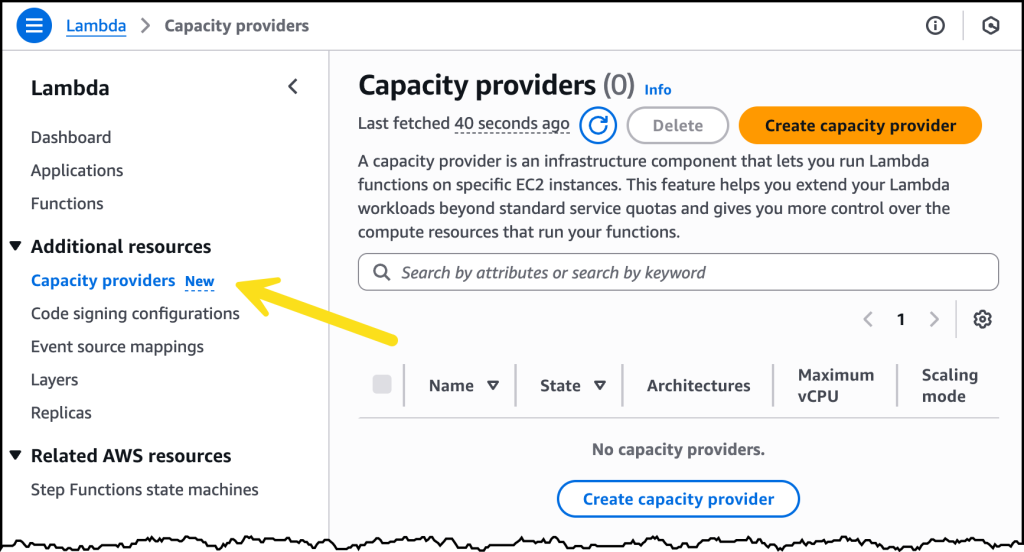
Task: Click the info circle icon in header
Action: pos(935,26)
